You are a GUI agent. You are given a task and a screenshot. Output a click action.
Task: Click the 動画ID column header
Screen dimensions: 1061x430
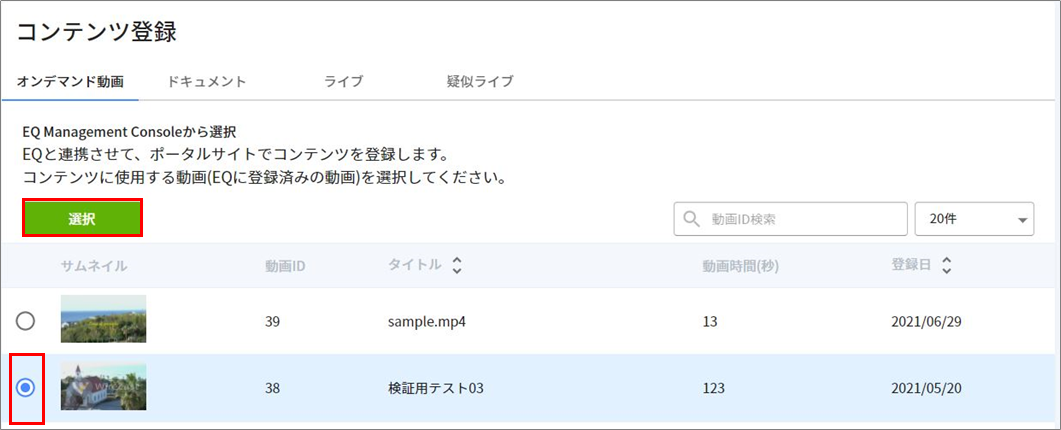286,266
